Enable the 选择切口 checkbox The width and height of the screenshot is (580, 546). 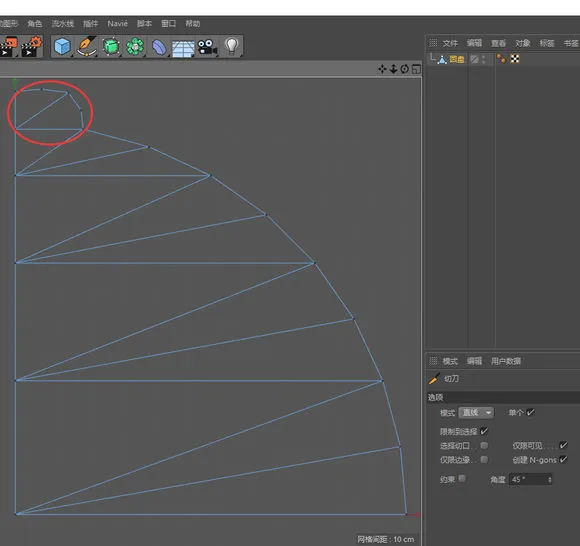click(484, 445)
